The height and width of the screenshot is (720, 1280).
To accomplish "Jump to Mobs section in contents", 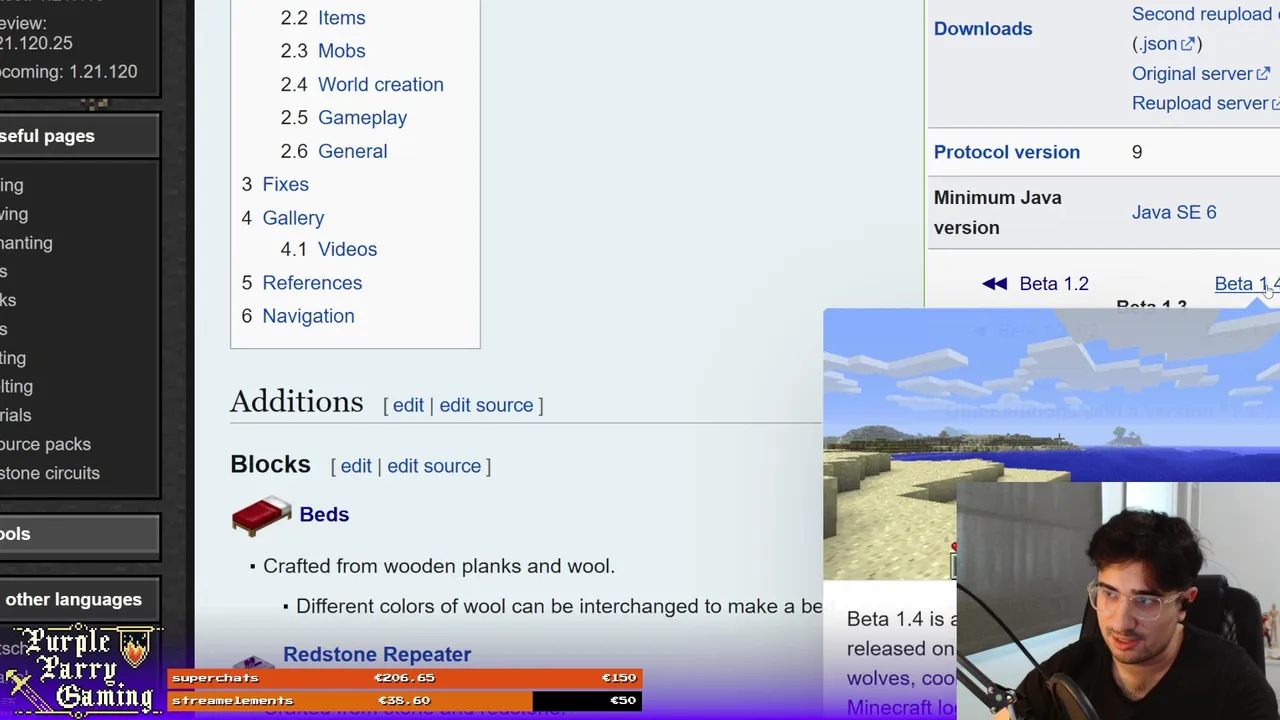I will point(341,51).
